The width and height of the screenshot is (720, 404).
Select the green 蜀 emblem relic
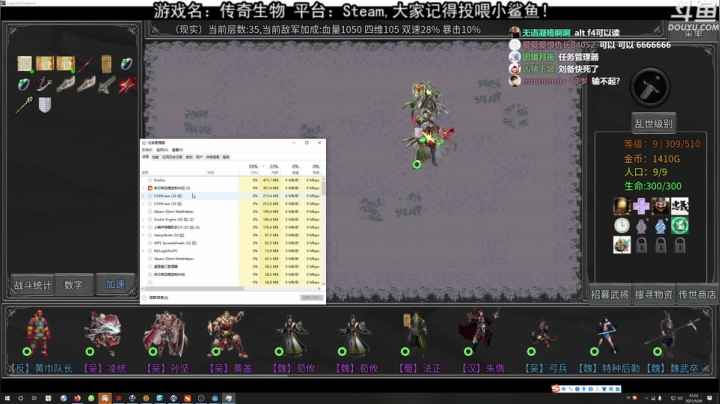click(x=680, y=225)
